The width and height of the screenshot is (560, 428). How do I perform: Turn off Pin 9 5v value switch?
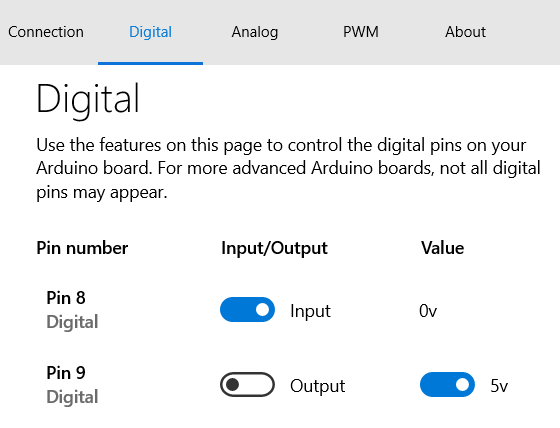click(x=447, y=385)
